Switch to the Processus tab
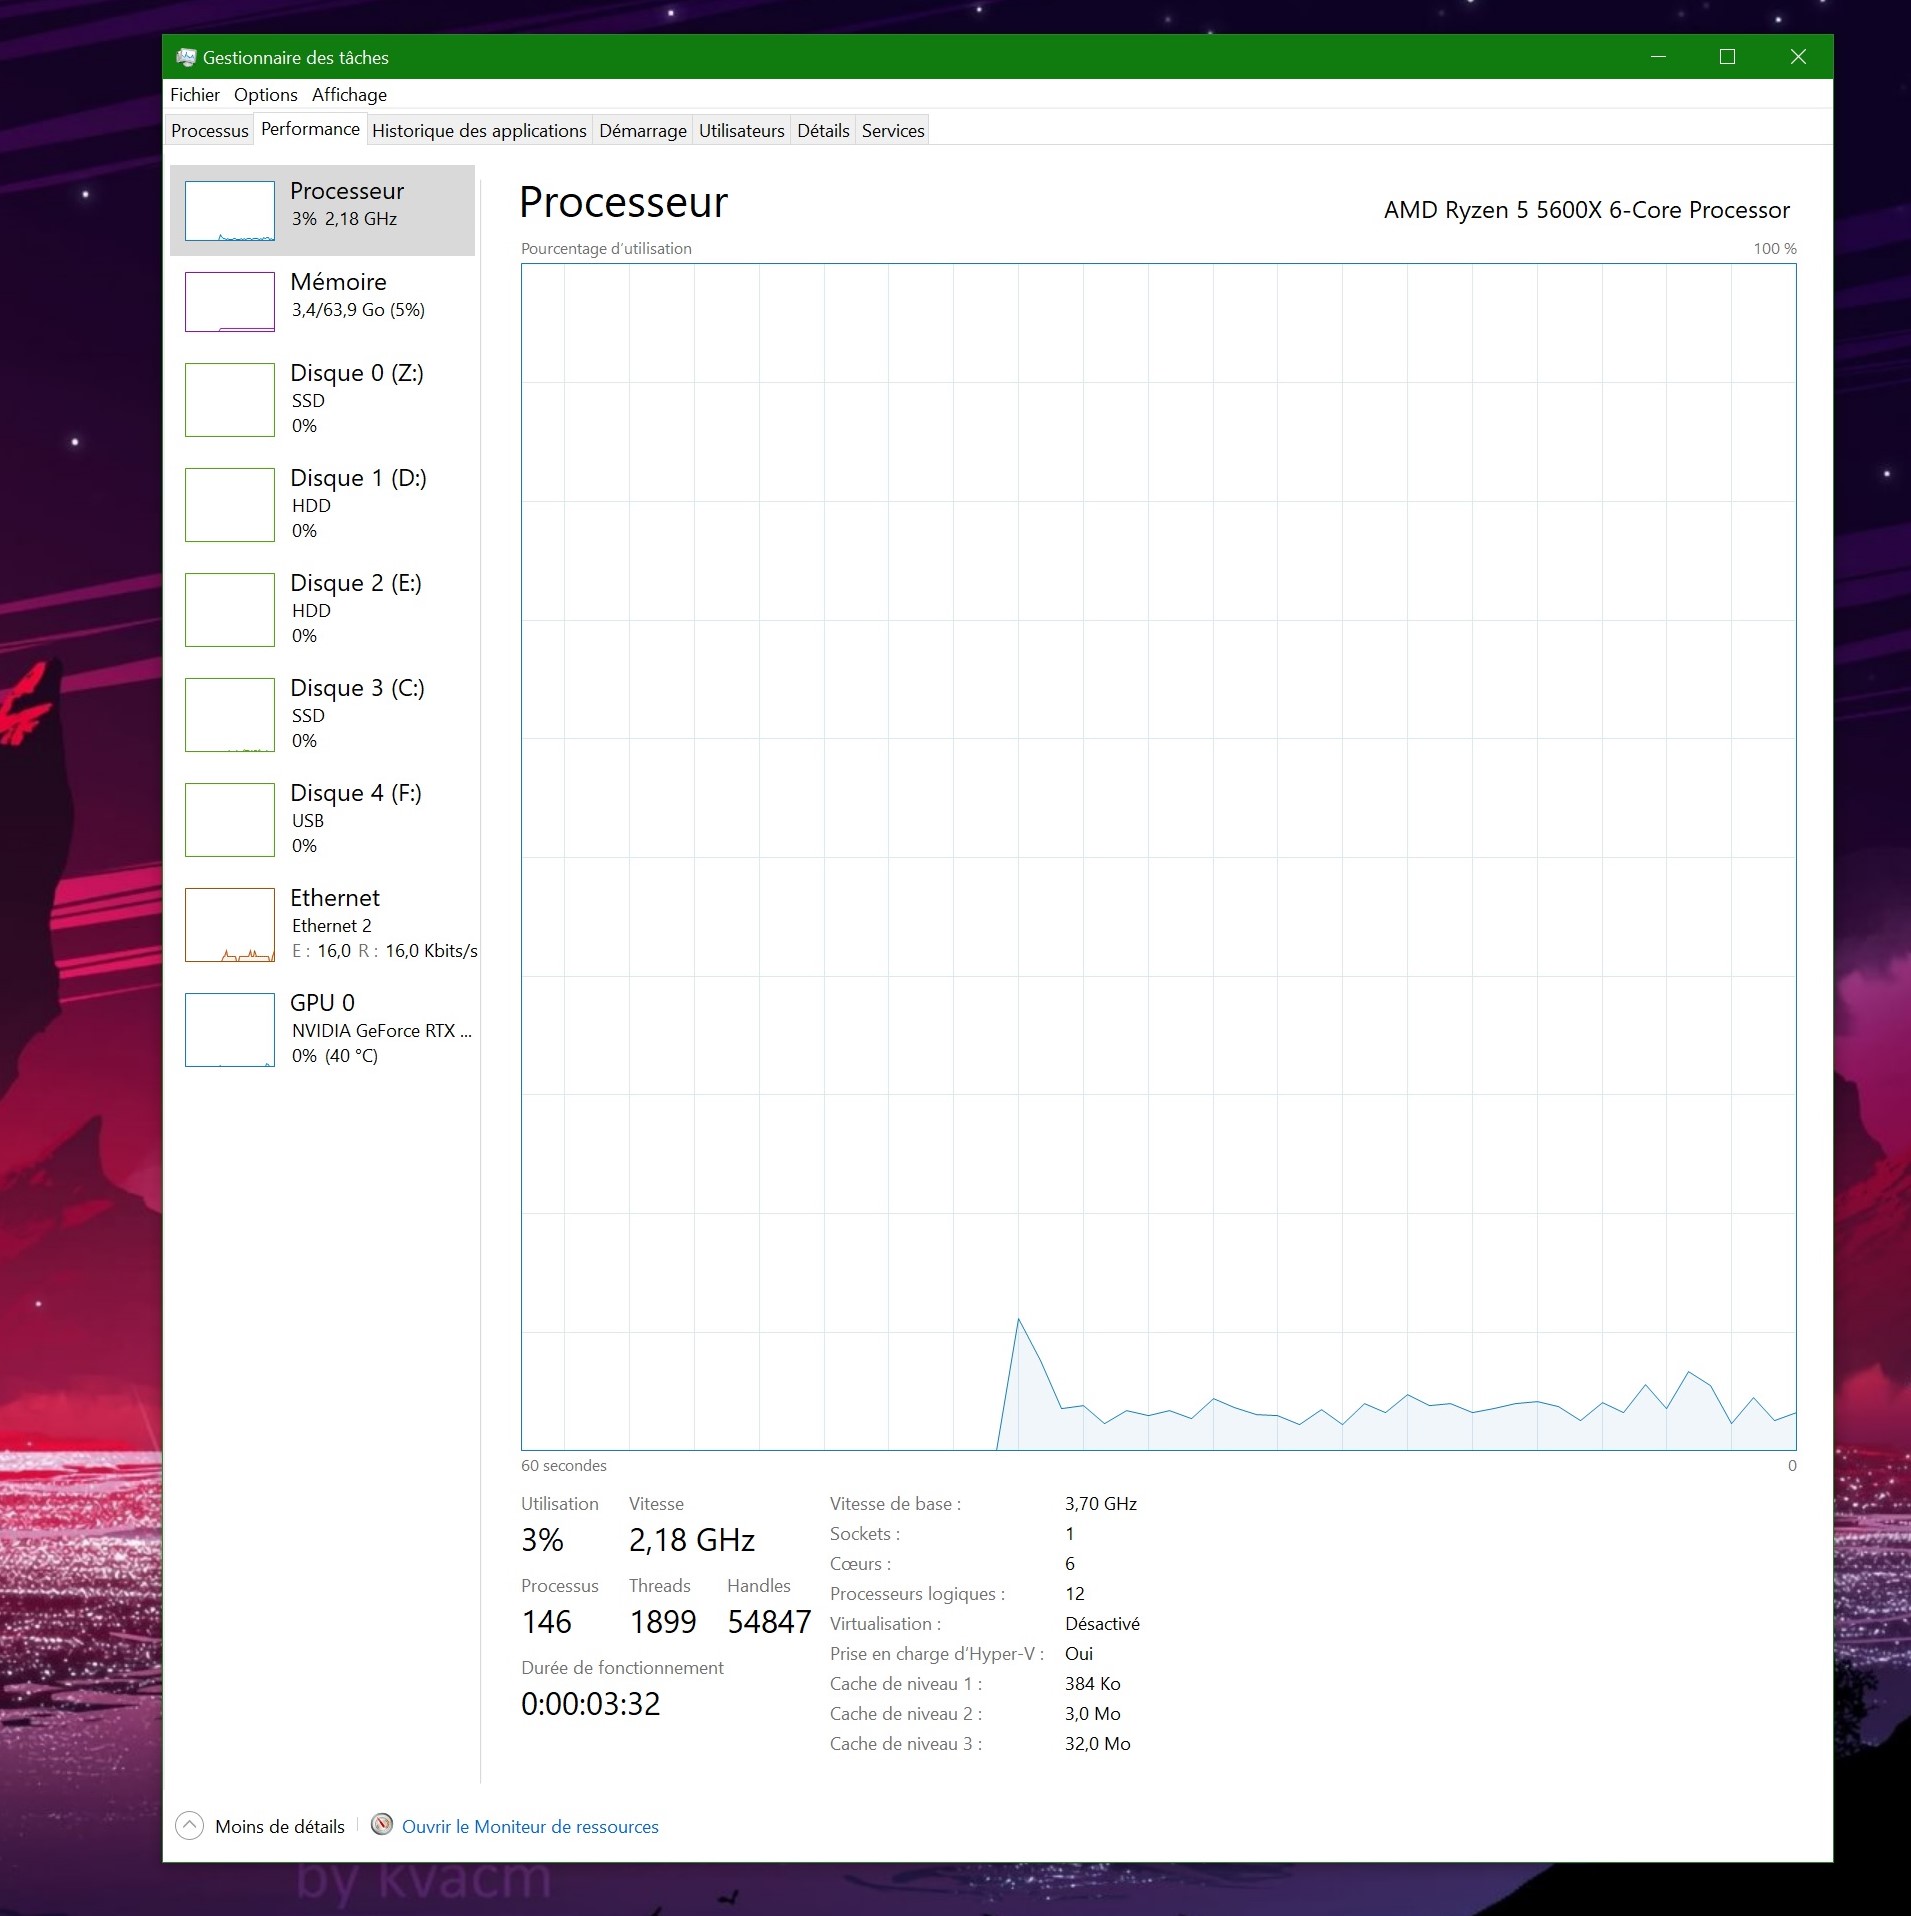The width and height of the screenshot is (1911, 1916). pos(210,130)
